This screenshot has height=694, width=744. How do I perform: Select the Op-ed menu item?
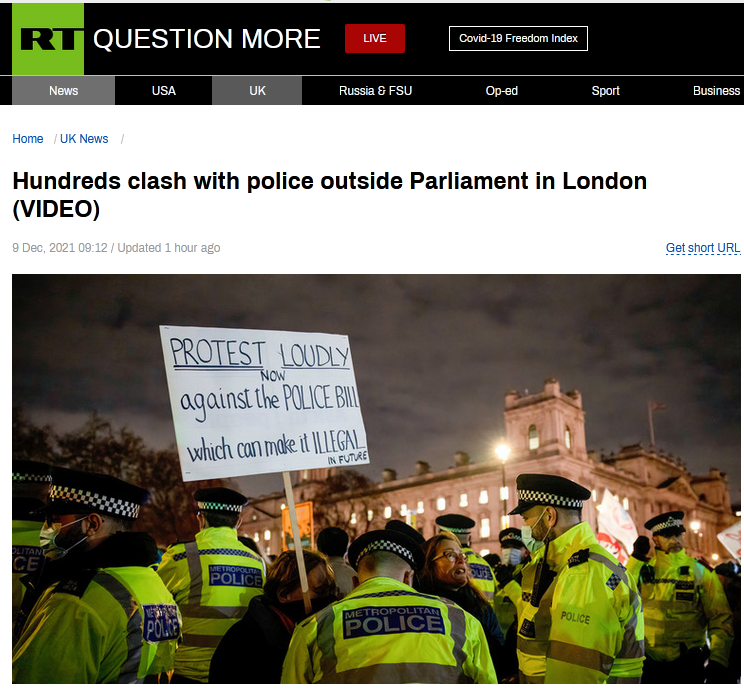(502, 91)
